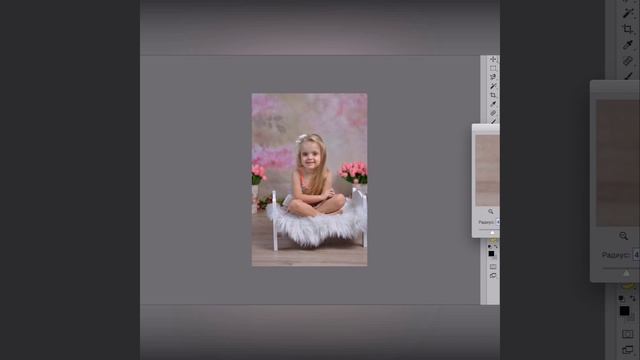
Task: Click the radius slider handle in light dialog
Action: point(492,233)
